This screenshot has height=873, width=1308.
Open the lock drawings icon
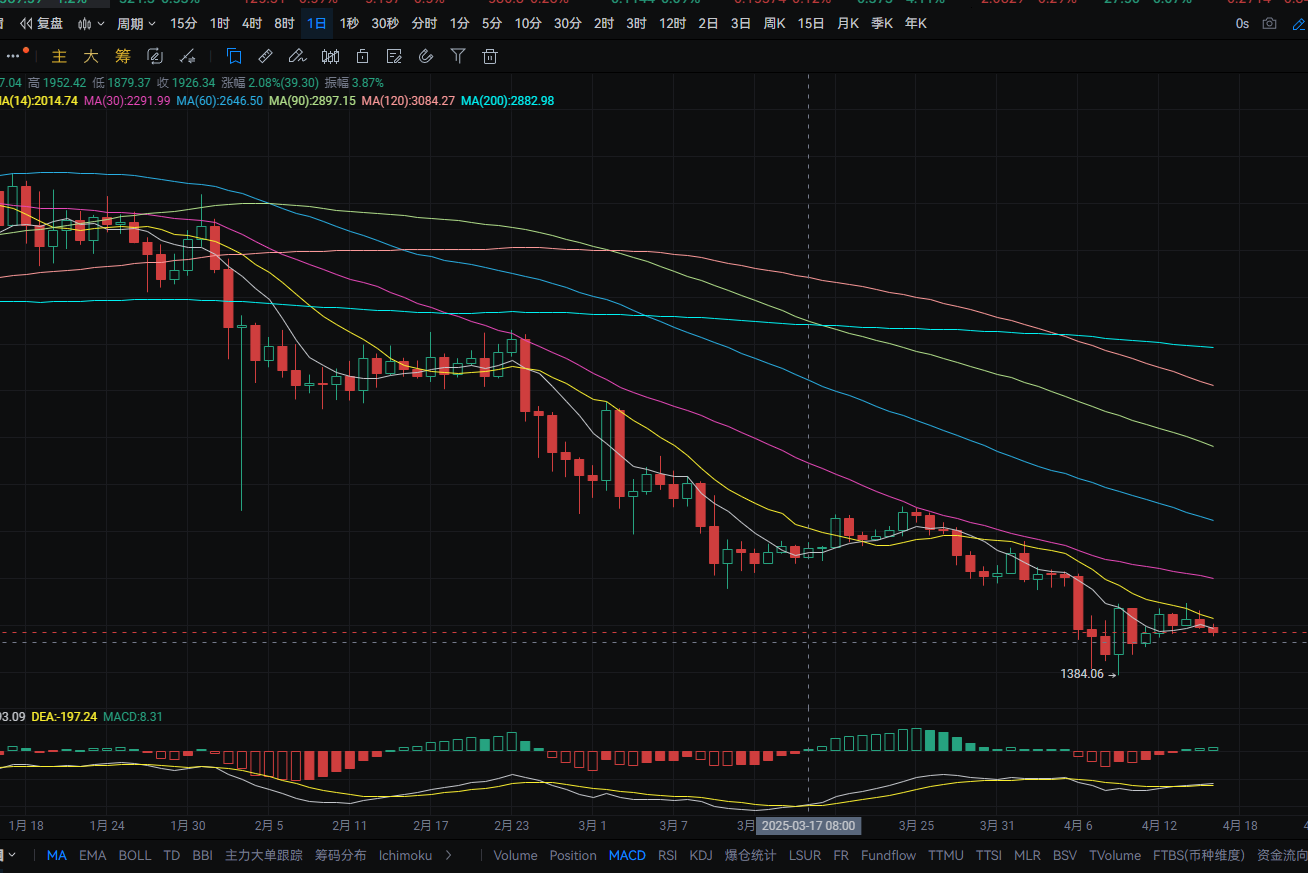coord(362,57)
